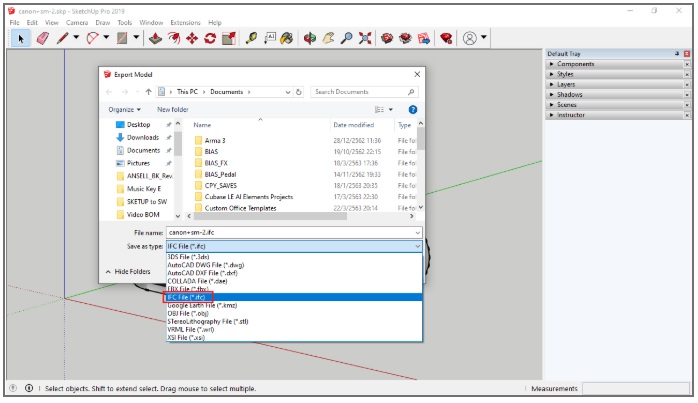Close the Export Model dialog

tap(417, 75)
